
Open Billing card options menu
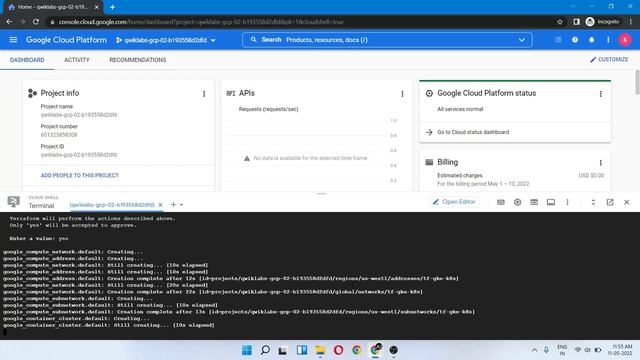[601, 162]
